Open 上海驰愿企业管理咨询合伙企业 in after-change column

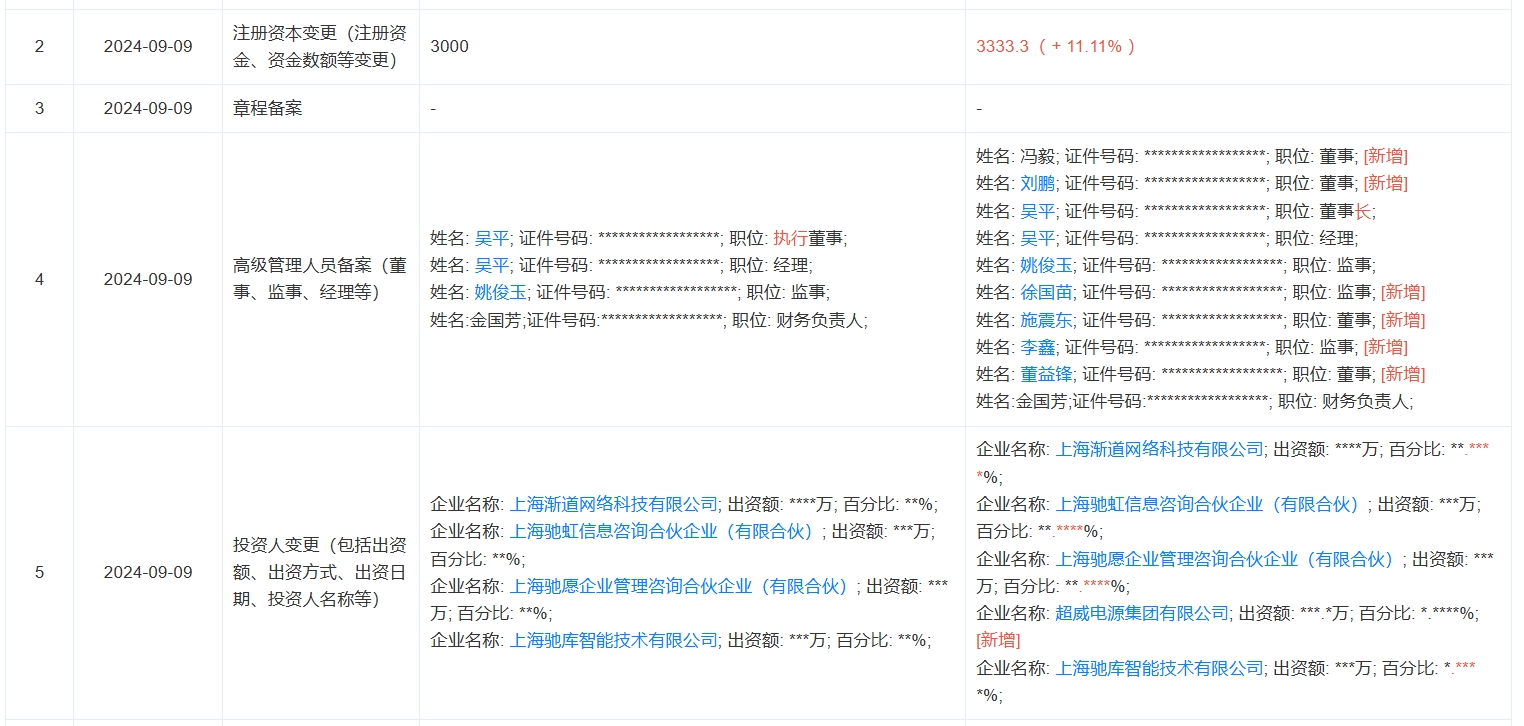[1230, 559]
